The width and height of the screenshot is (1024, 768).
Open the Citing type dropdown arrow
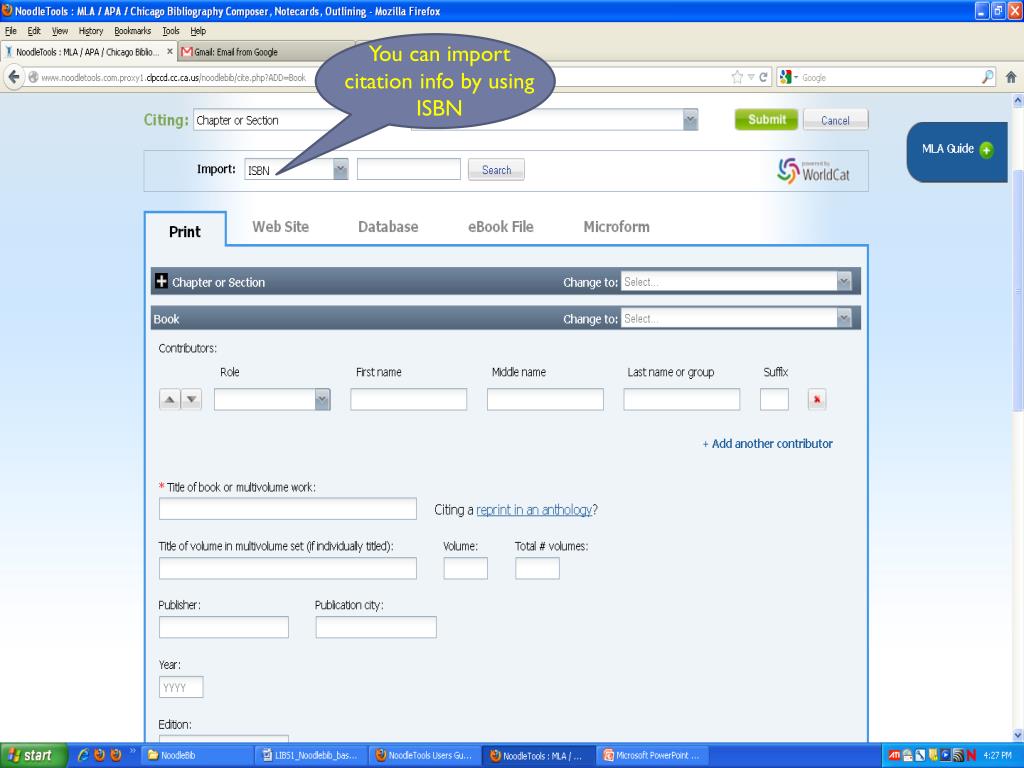690,120
